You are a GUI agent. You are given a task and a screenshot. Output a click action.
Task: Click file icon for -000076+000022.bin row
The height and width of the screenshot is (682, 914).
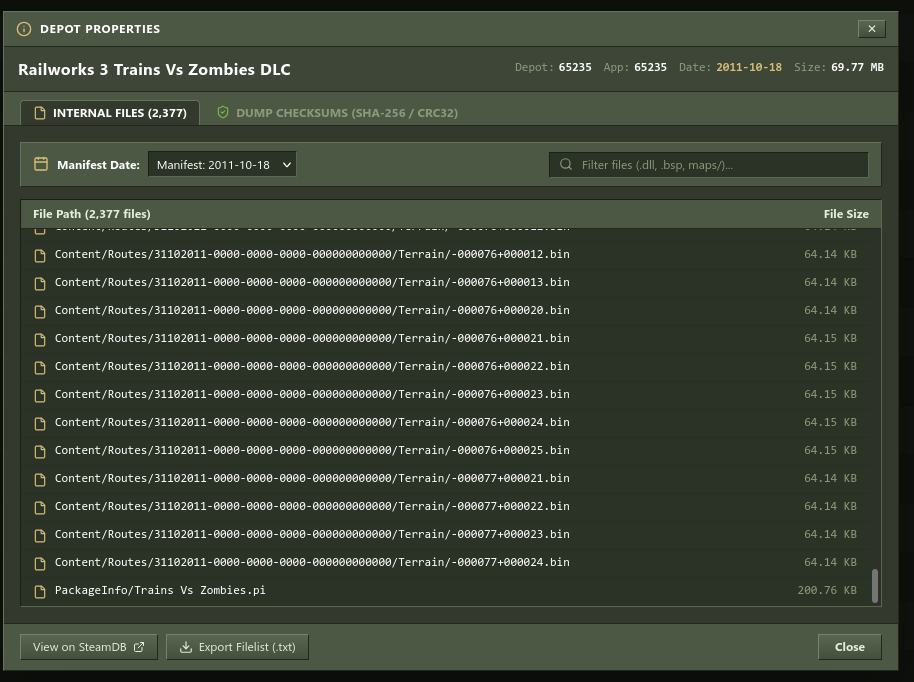pos(40,367)
